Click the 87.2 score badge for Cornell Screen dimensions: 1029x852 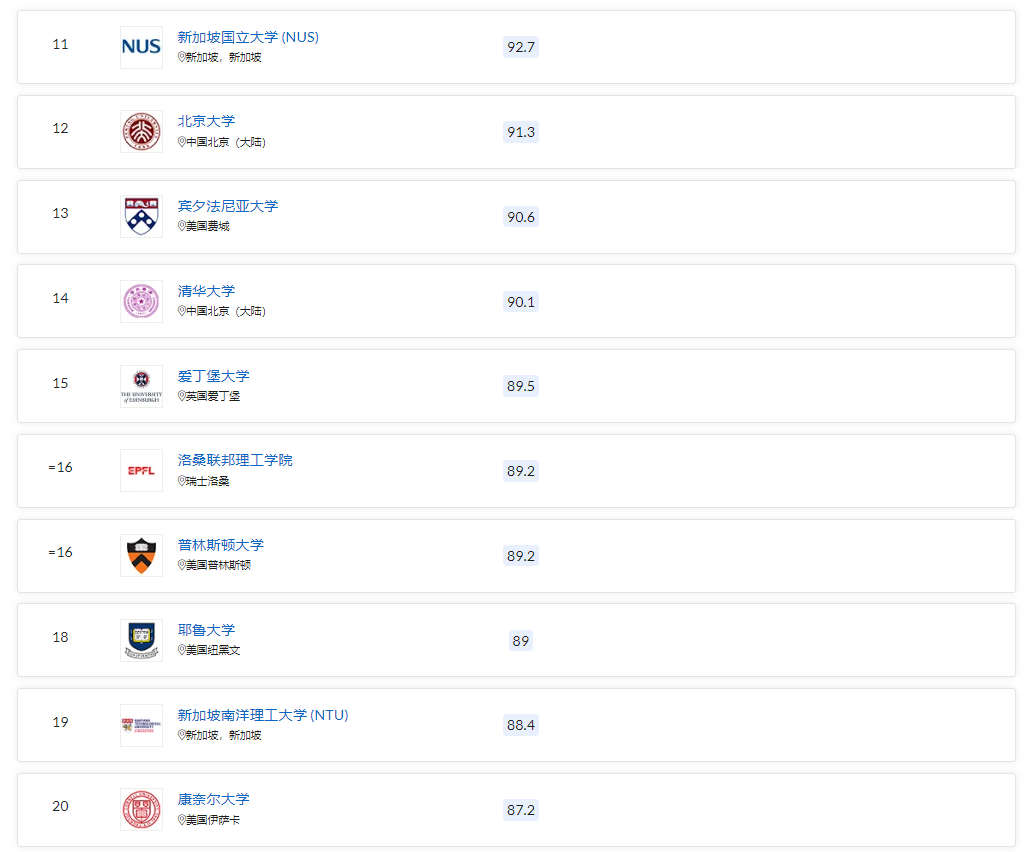tap(520, 810)
